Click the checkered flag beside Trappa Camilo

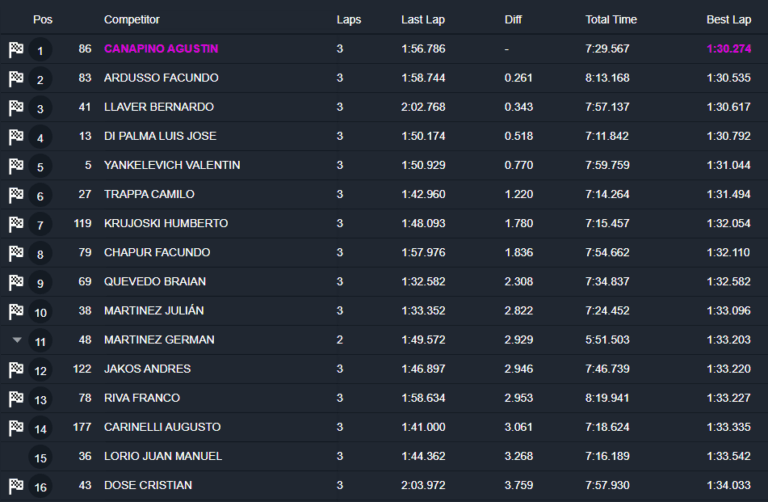(x=16, y=195)
